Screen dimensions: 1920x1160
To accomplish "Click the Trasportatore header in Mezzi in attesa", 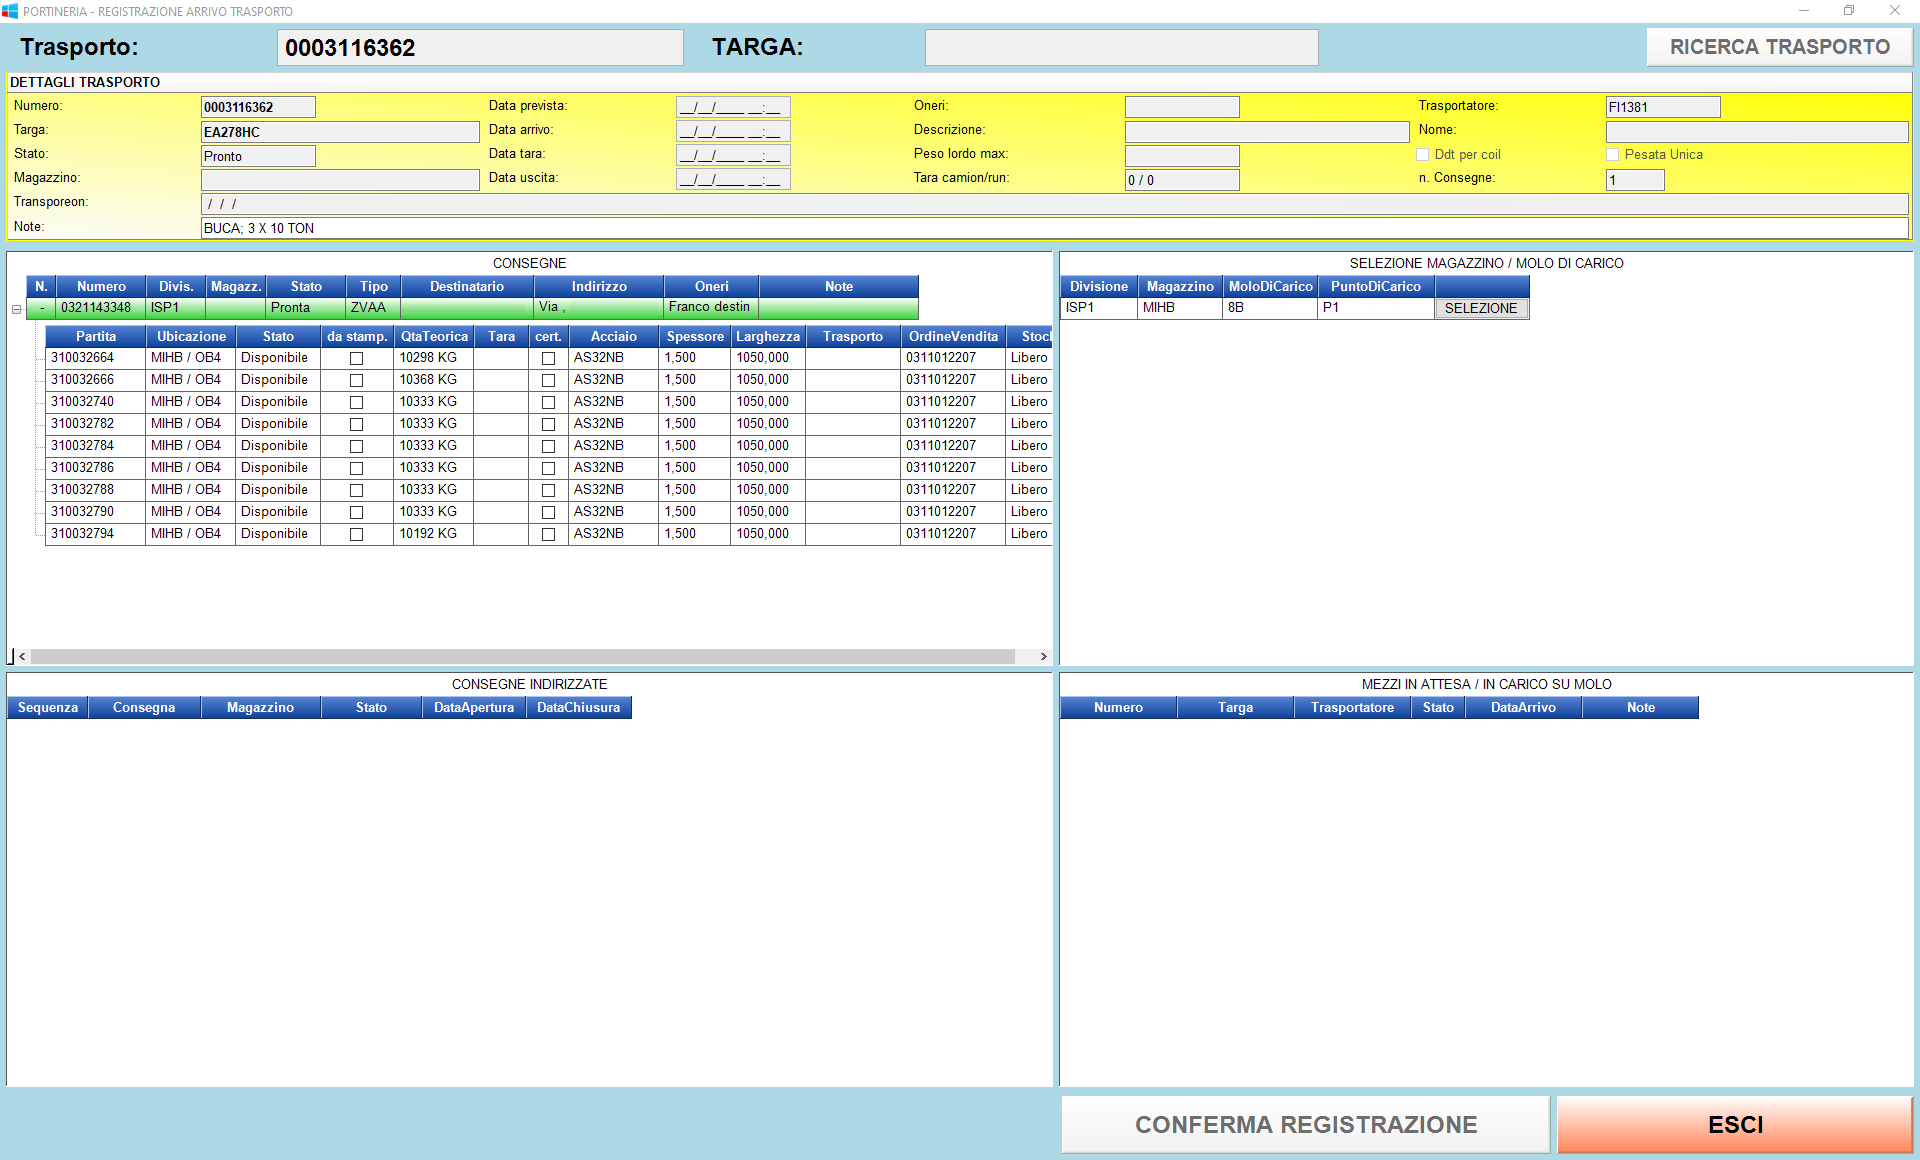I will click(1352, 707).
